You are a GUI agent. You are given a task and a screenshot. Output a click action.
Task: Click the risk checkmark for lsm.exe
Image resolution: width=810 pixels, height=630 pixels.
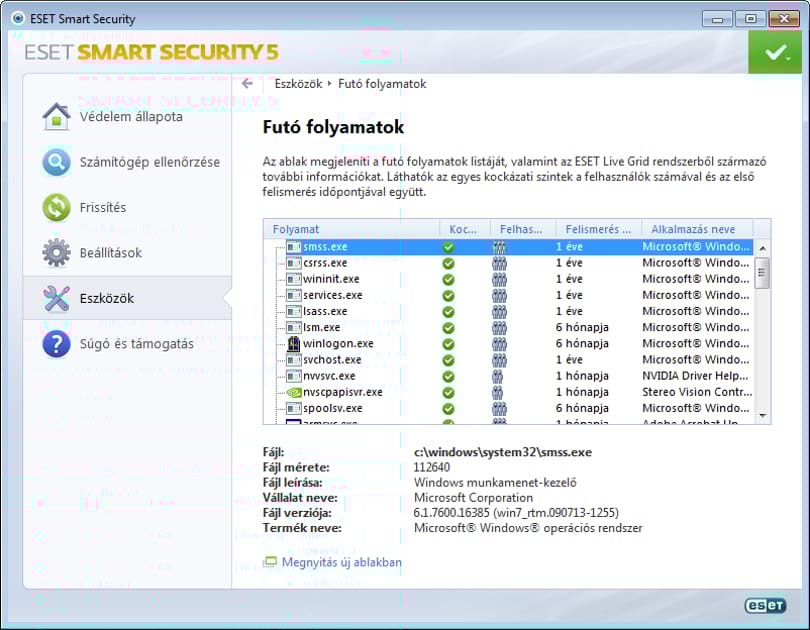[448, 327]
